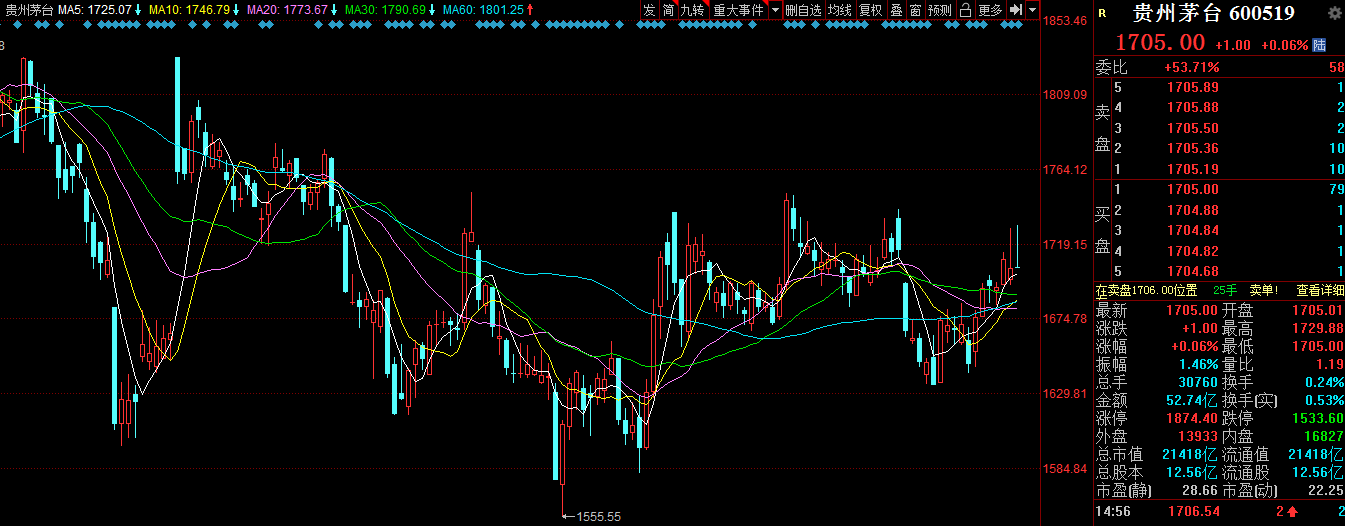The image size is (1345, 526).
Task: Click the 跌停 value 1533.60
Action: click(x=1317, y=418)
